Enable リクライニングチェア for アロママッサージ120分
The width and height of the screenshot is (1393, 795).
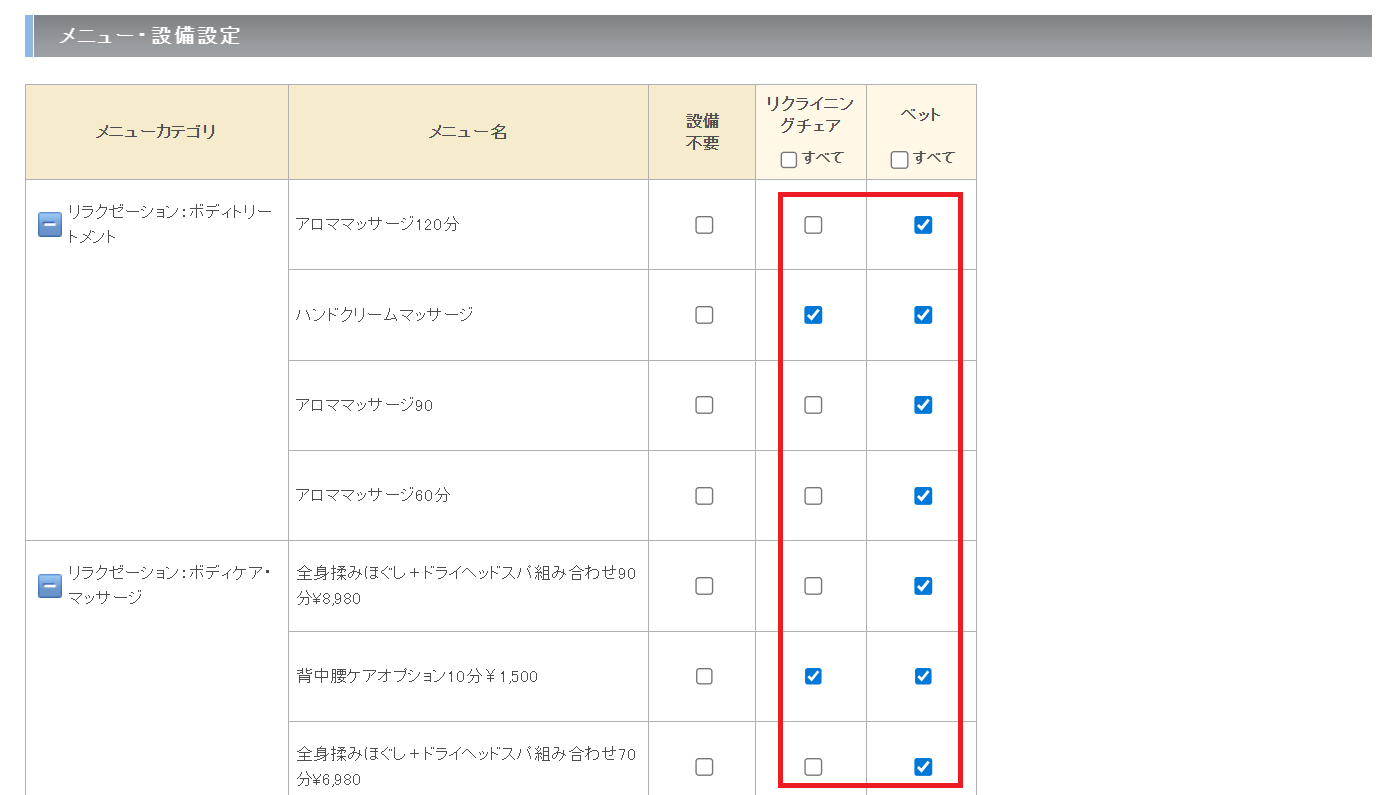pos(813,225)
